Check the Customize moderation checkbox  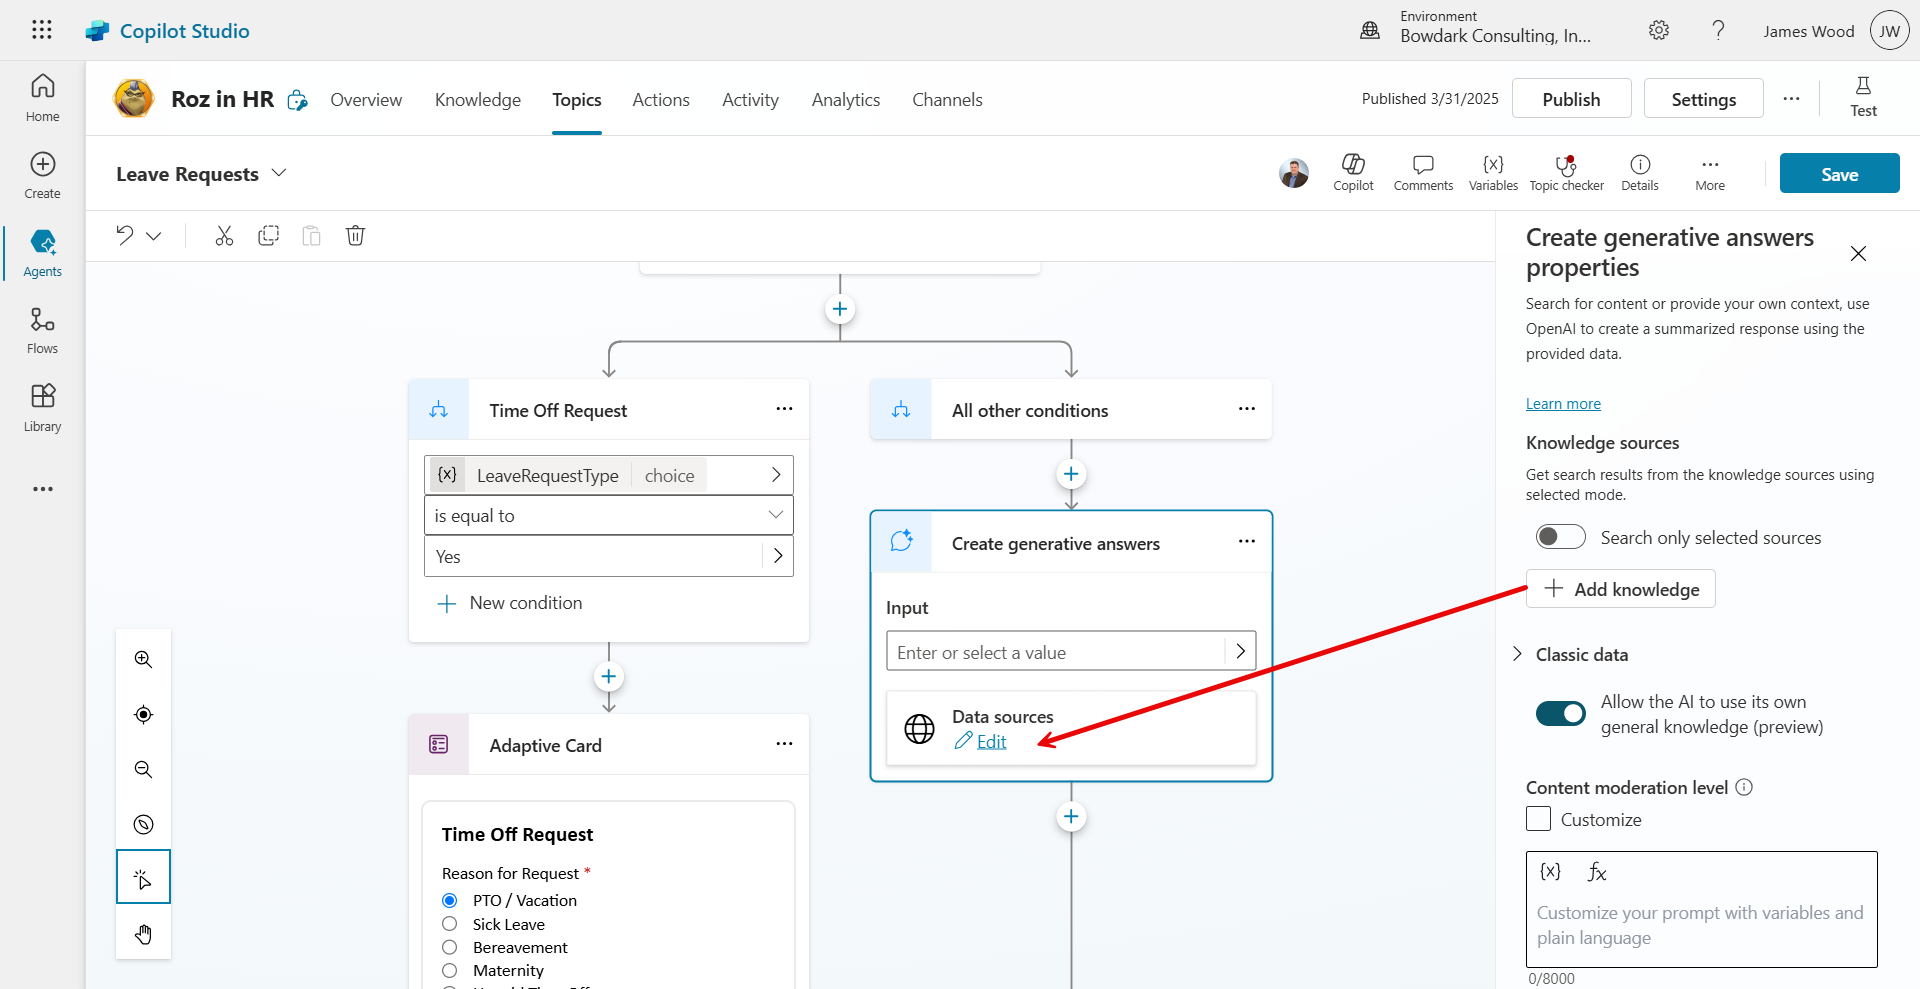point(1539,819)
